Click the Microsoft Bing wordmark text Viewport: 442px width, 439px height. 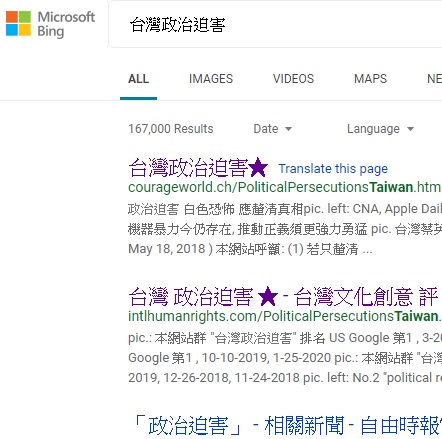66,24
